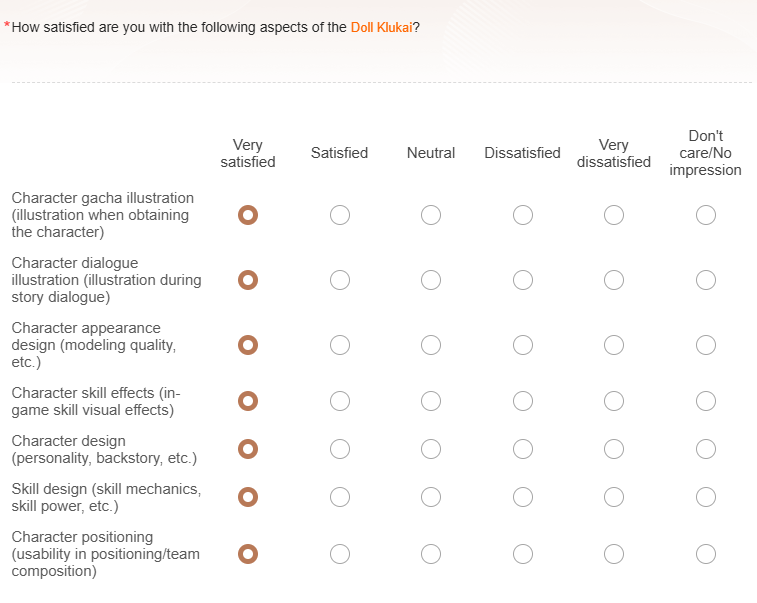Click the Doll Klukai orange text
The width and height of the screenshot is (757, 603).
tap(381, 28)
